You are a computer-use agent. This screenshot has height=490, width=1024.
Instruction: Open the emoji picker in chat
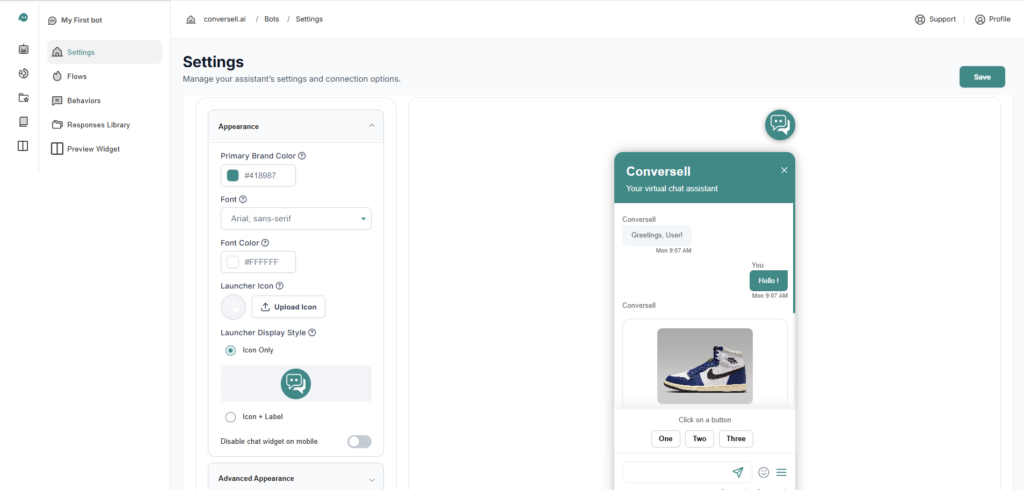coord(764,472)
